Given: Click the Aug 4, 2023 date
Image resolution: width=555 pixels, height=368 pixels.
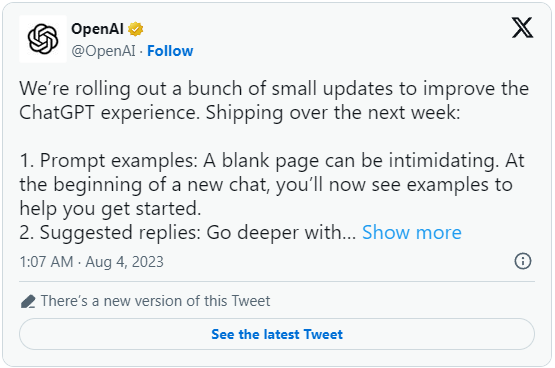Looking at the screenshot, I should [124, 262].
